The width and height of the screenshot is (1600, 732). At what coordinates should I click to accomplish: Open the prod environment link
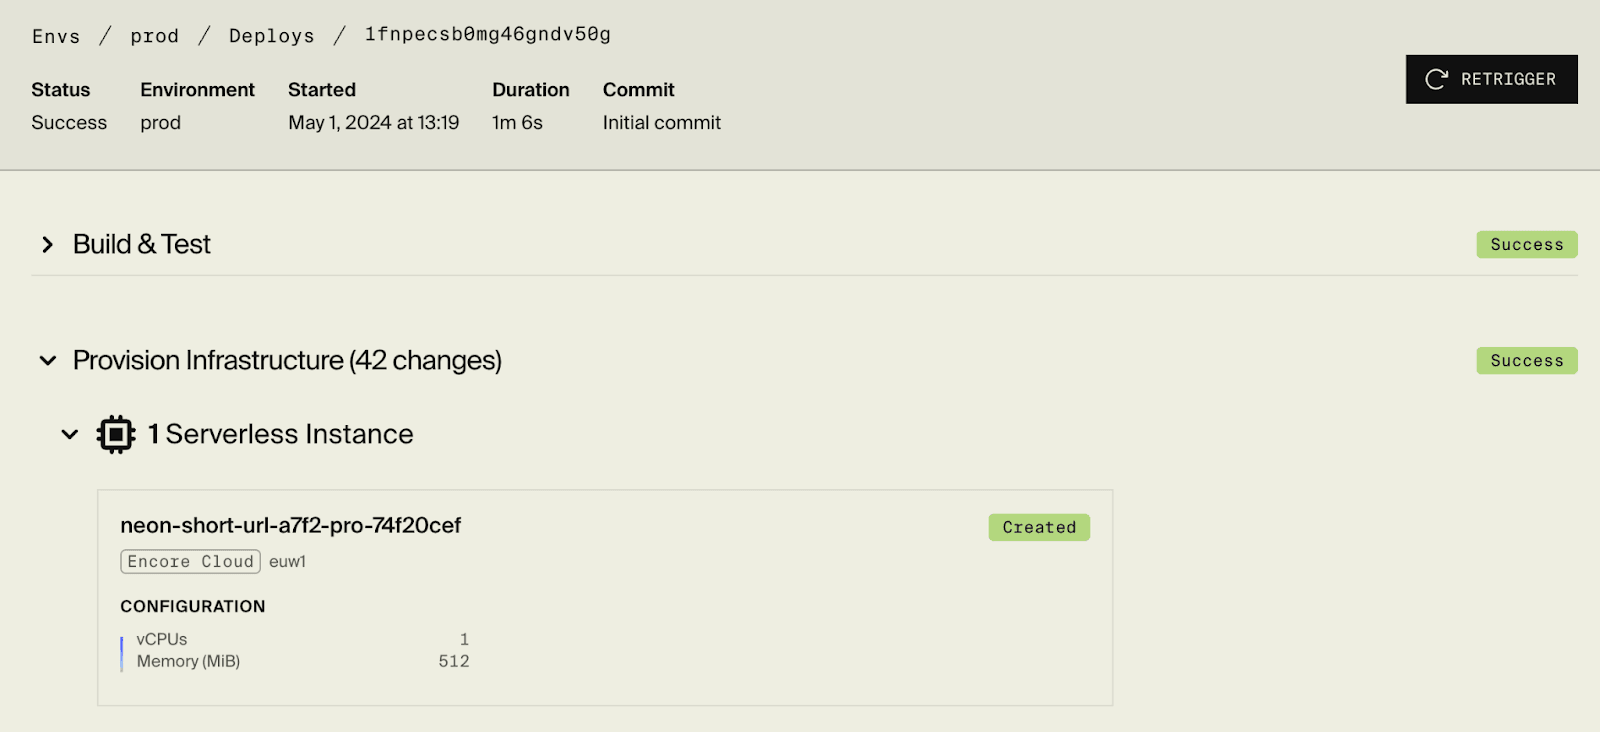tap(155, 35)
